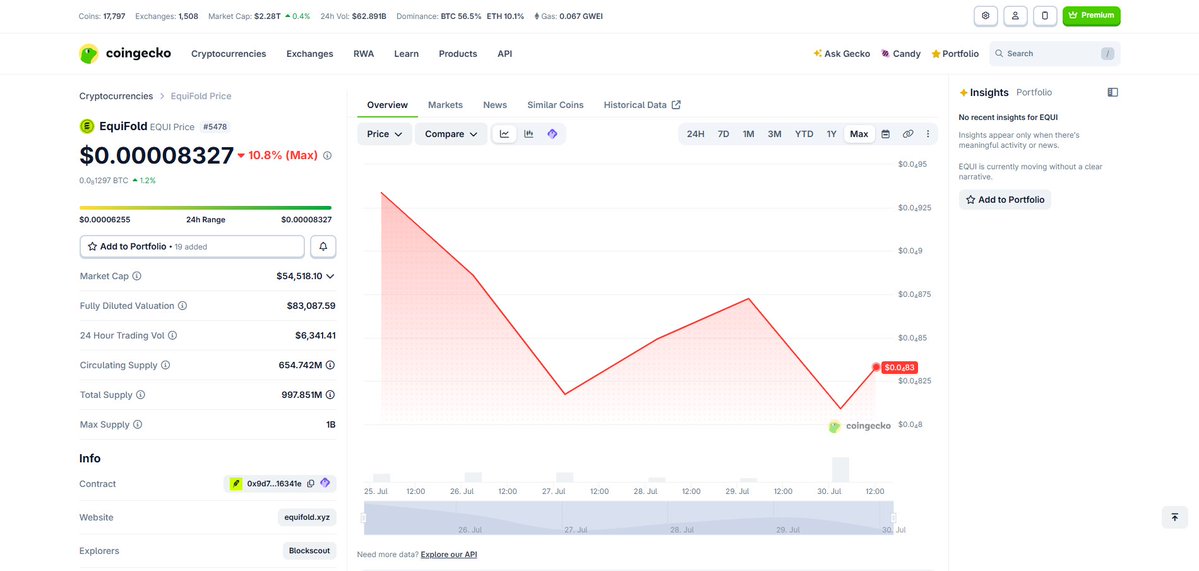This screenshot has width=1199, height=571.
Task: Select the line chart view icon
Action: coord(505,134)
